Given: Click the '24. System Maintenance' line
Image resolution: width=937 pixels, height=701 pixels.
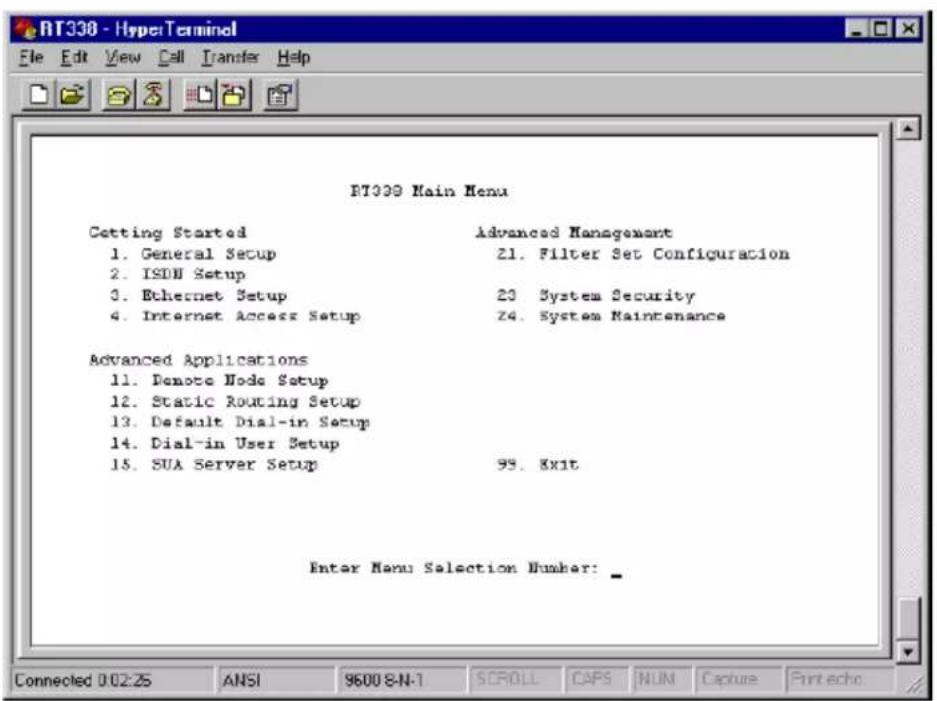Looking at the screenshot, I should 611,316.
